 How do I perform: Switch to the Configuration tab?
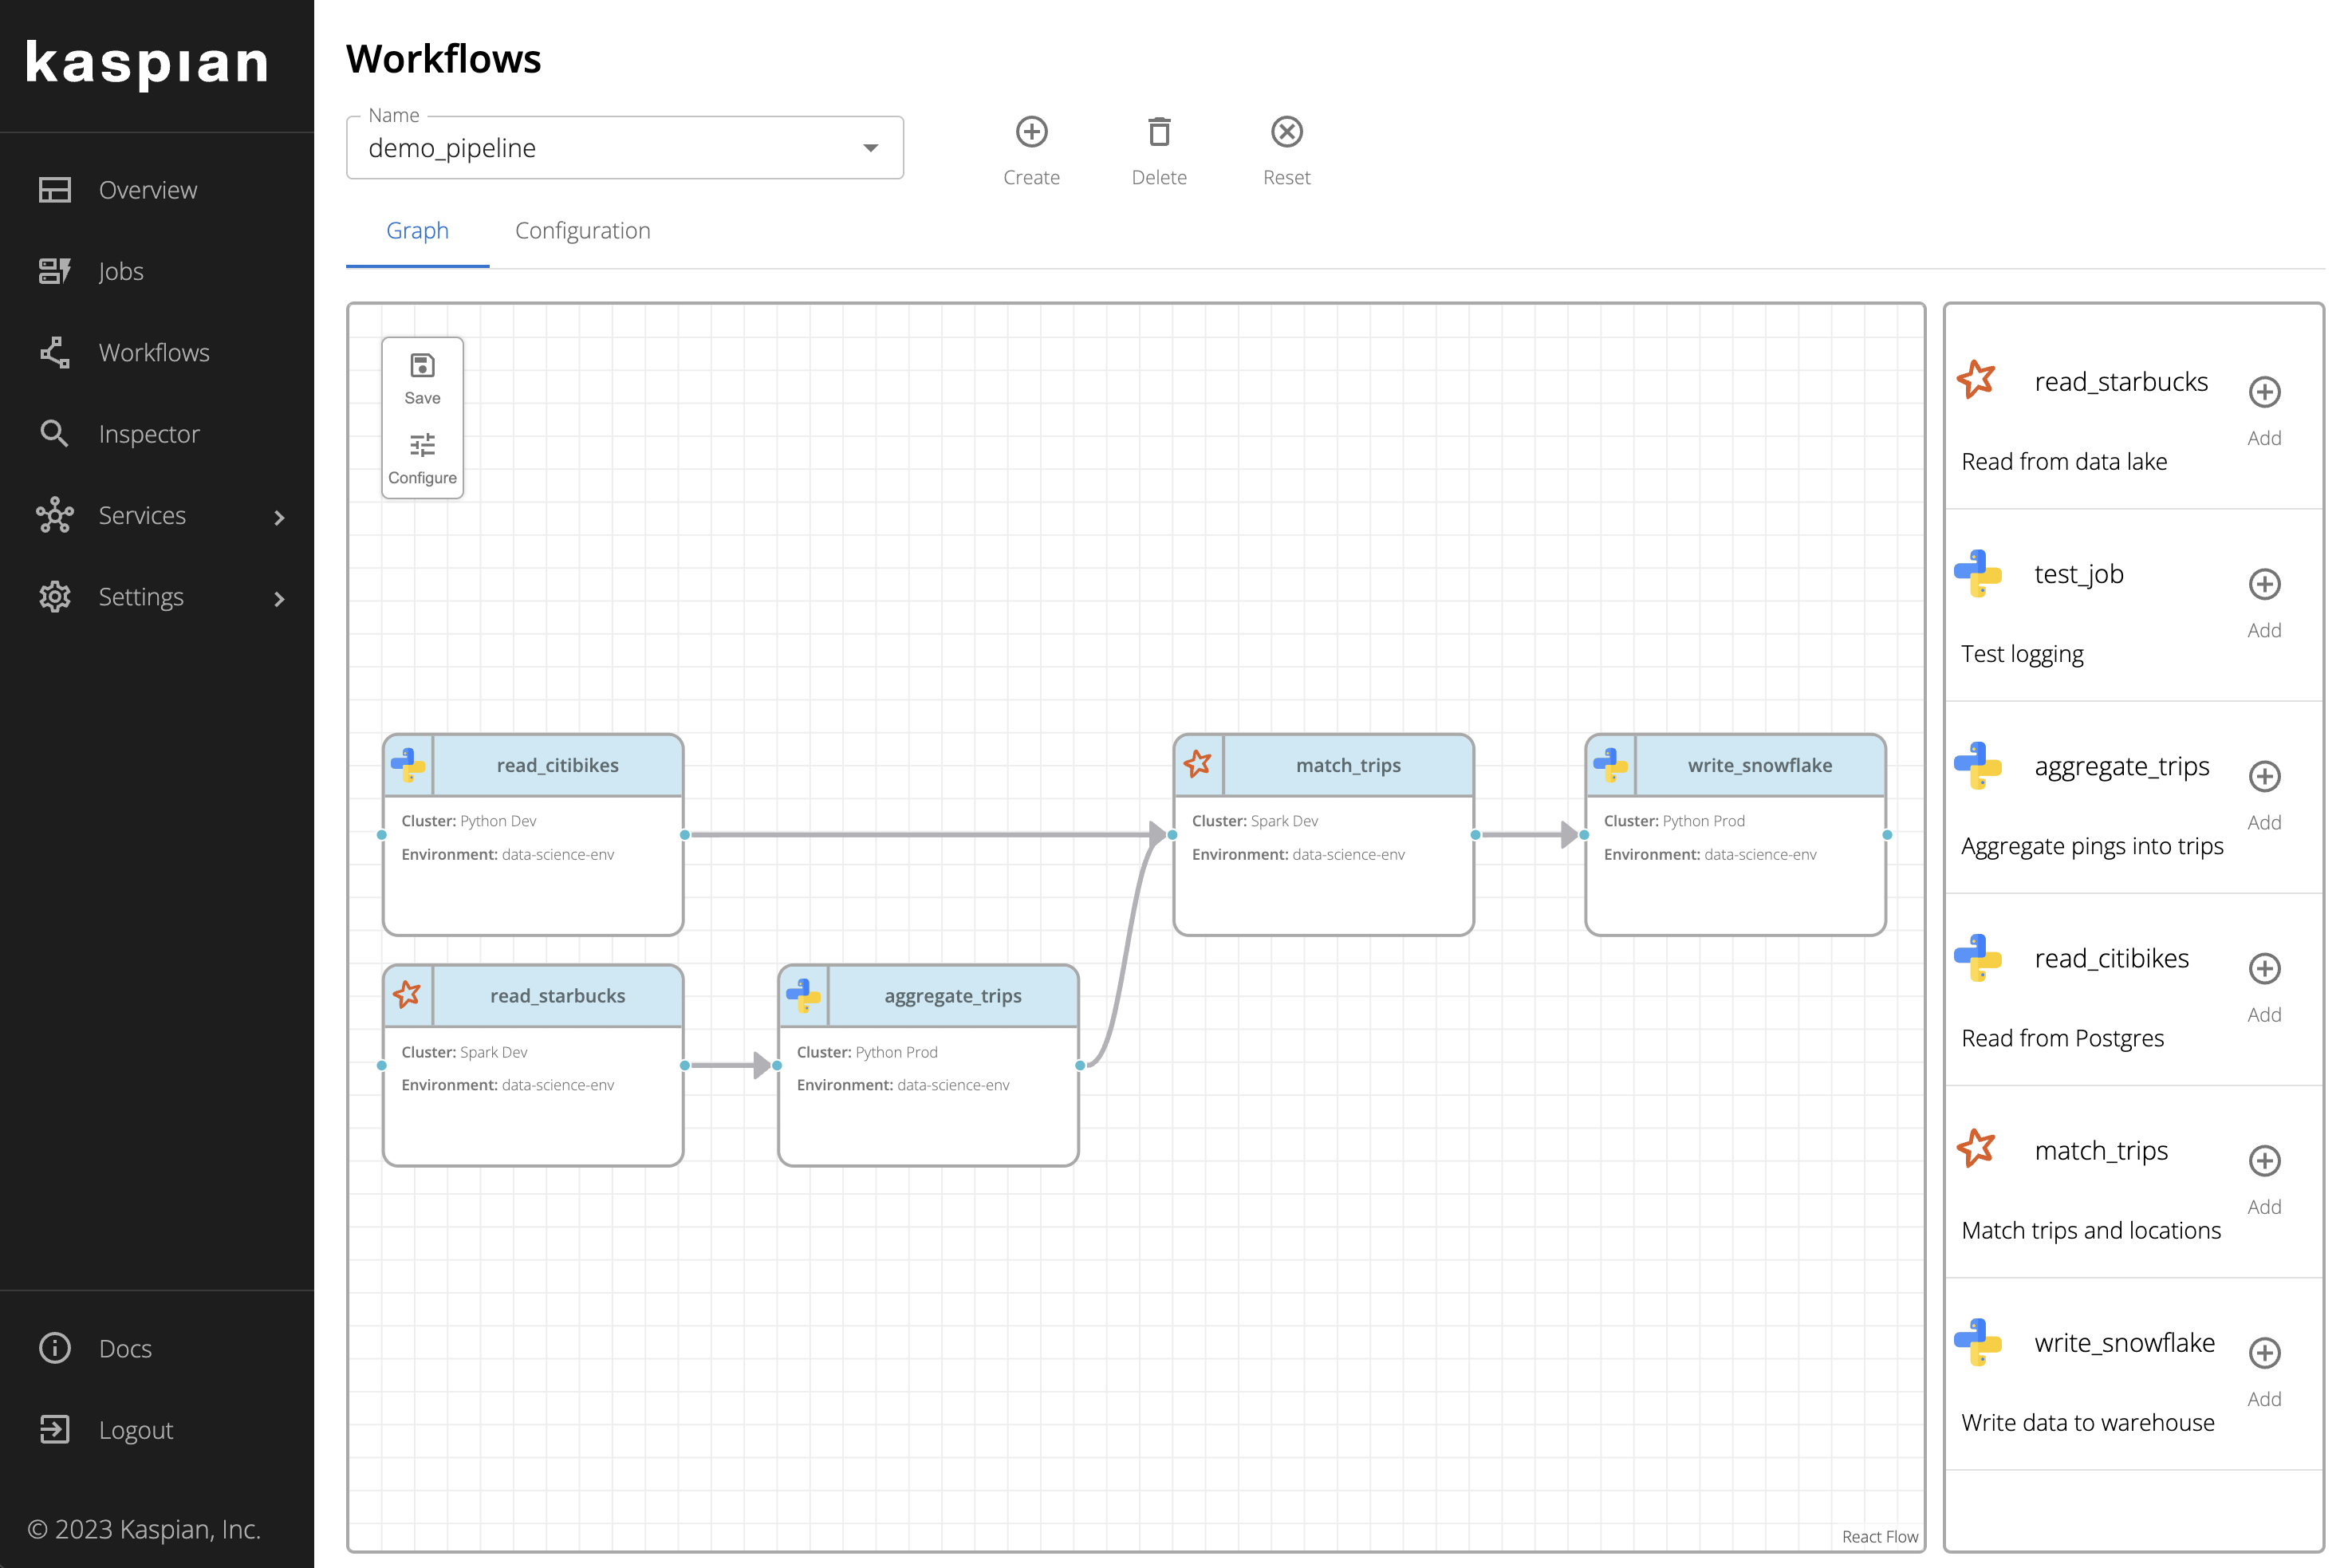click(582, 231)
